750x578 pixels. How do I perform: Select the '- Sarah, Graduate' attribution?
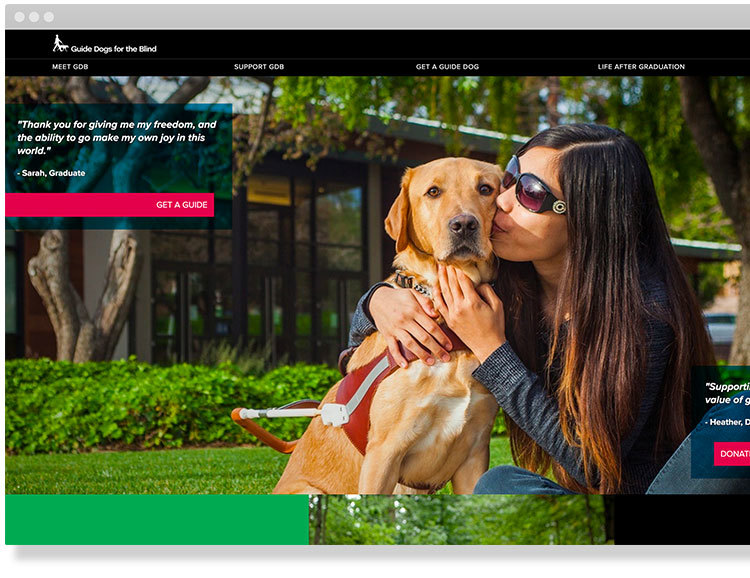click(x=51, y=173)
